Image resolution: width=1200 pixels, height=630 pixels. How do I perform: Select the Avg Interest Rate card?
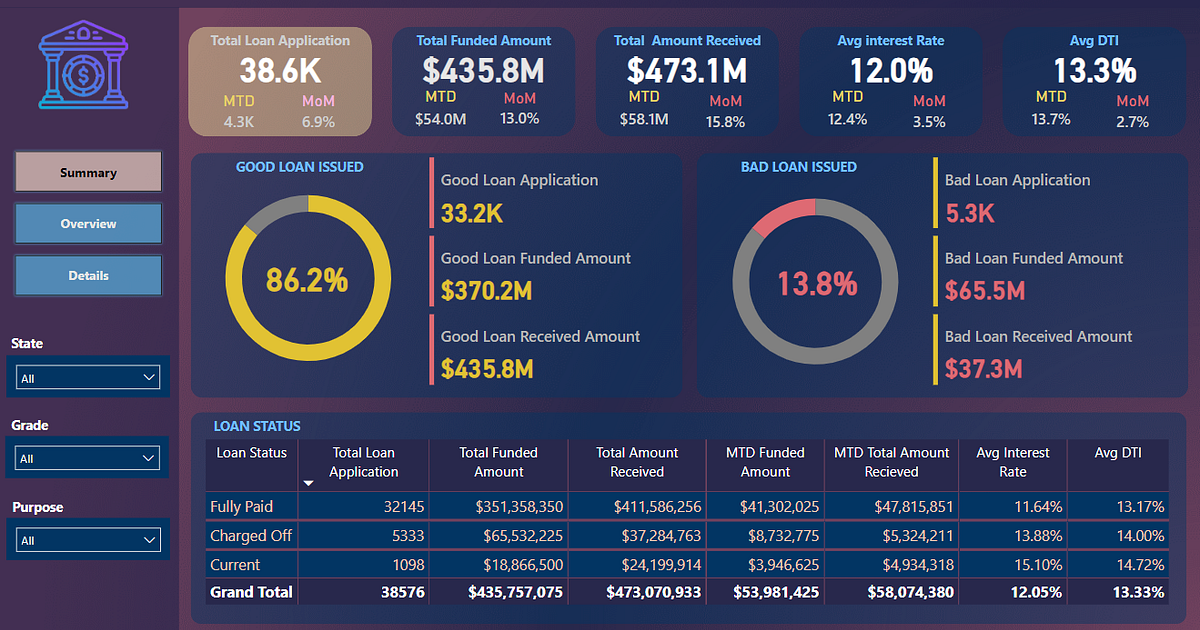tap(890, 80)
